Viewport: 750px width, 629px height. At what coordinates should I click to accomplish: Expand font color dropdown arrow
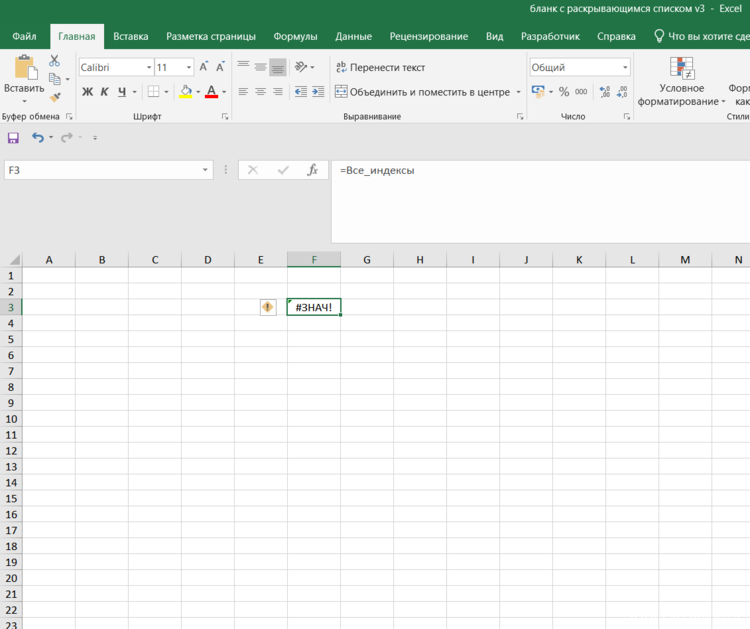224,91
